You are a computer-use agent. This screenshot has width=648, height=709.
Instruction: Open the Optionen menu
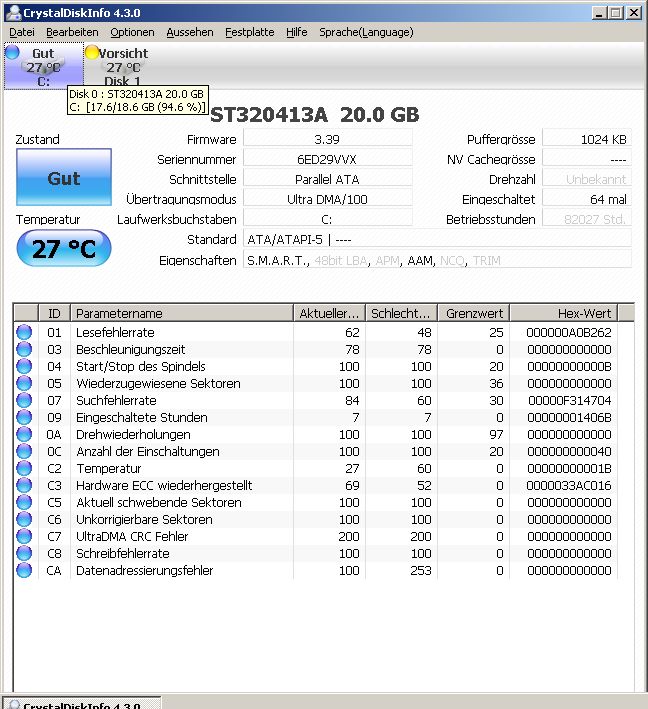(x=132, y=32)
